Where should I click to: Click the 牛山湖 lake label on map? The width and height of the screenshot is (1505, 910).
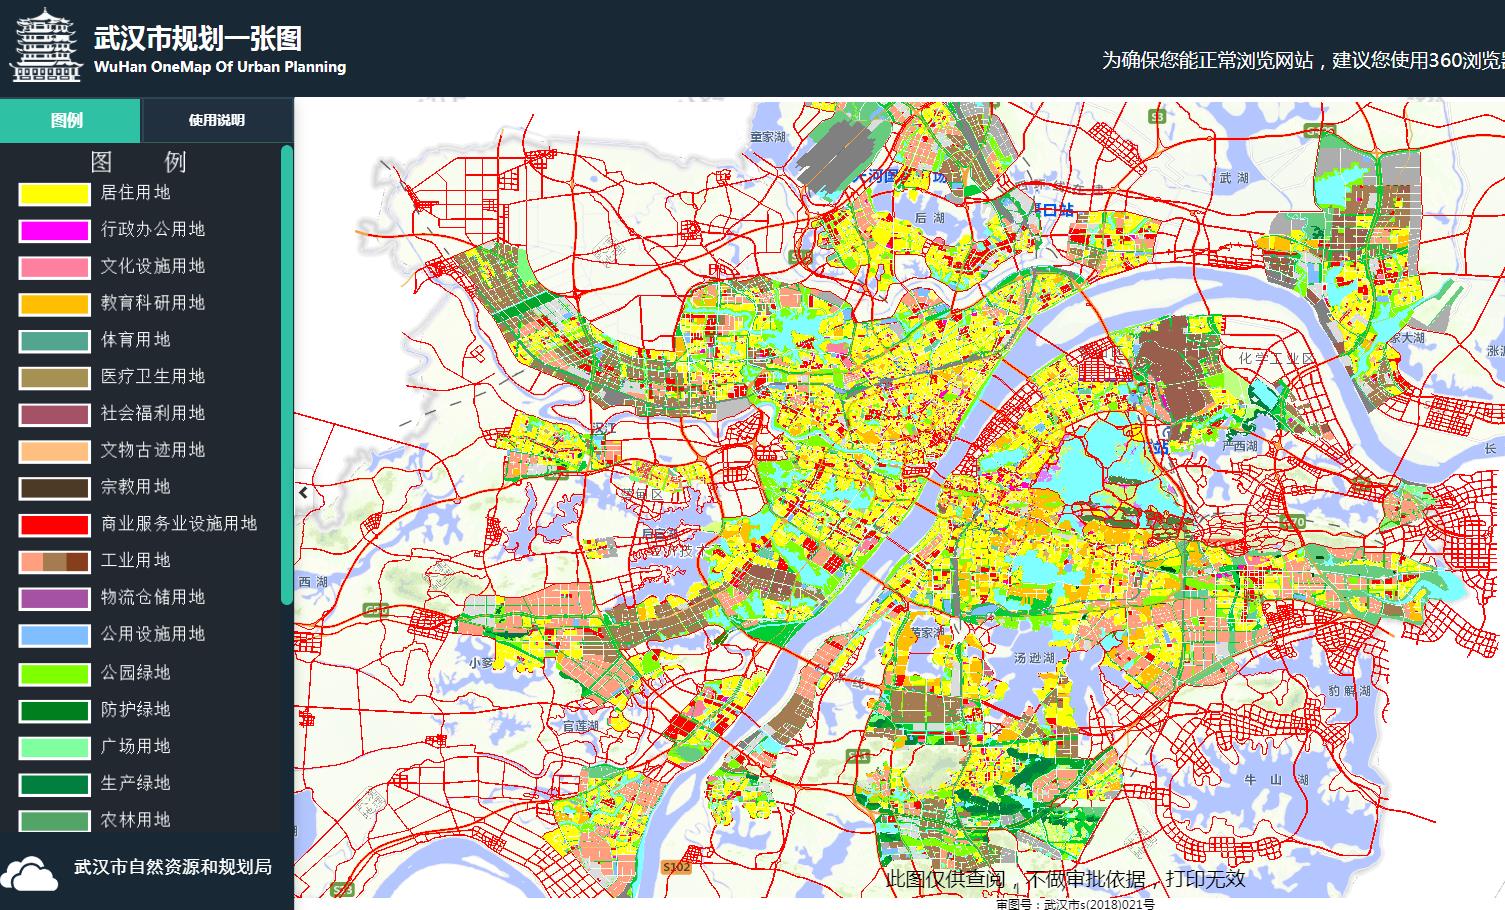click(x=1275, y=779)
